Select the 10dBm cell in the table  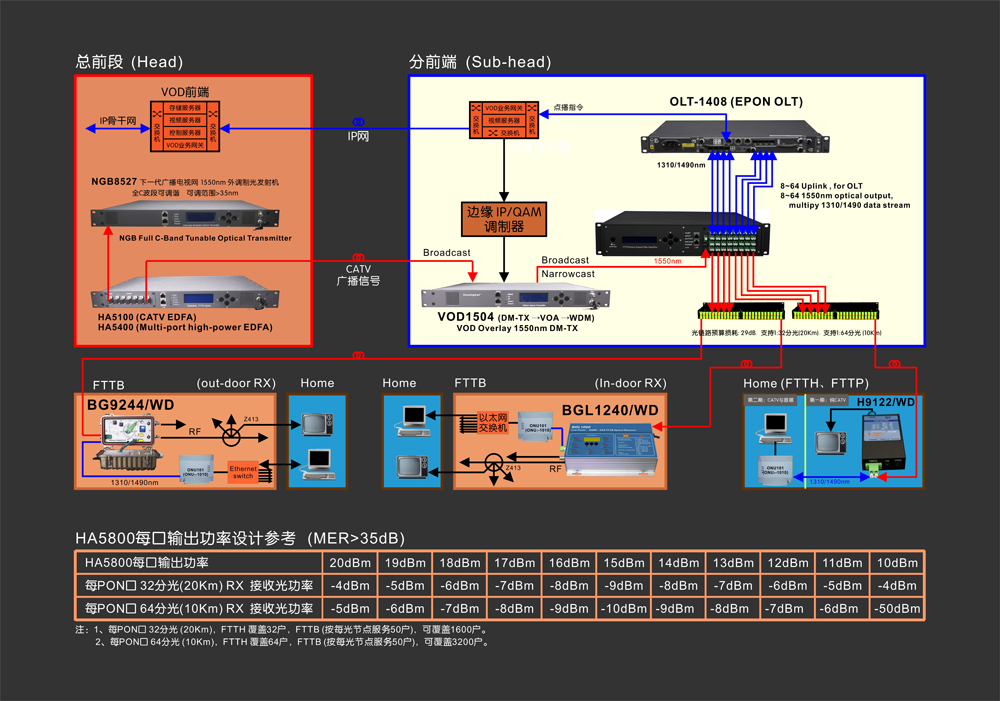pyautogui.click(x=897, y=563)
